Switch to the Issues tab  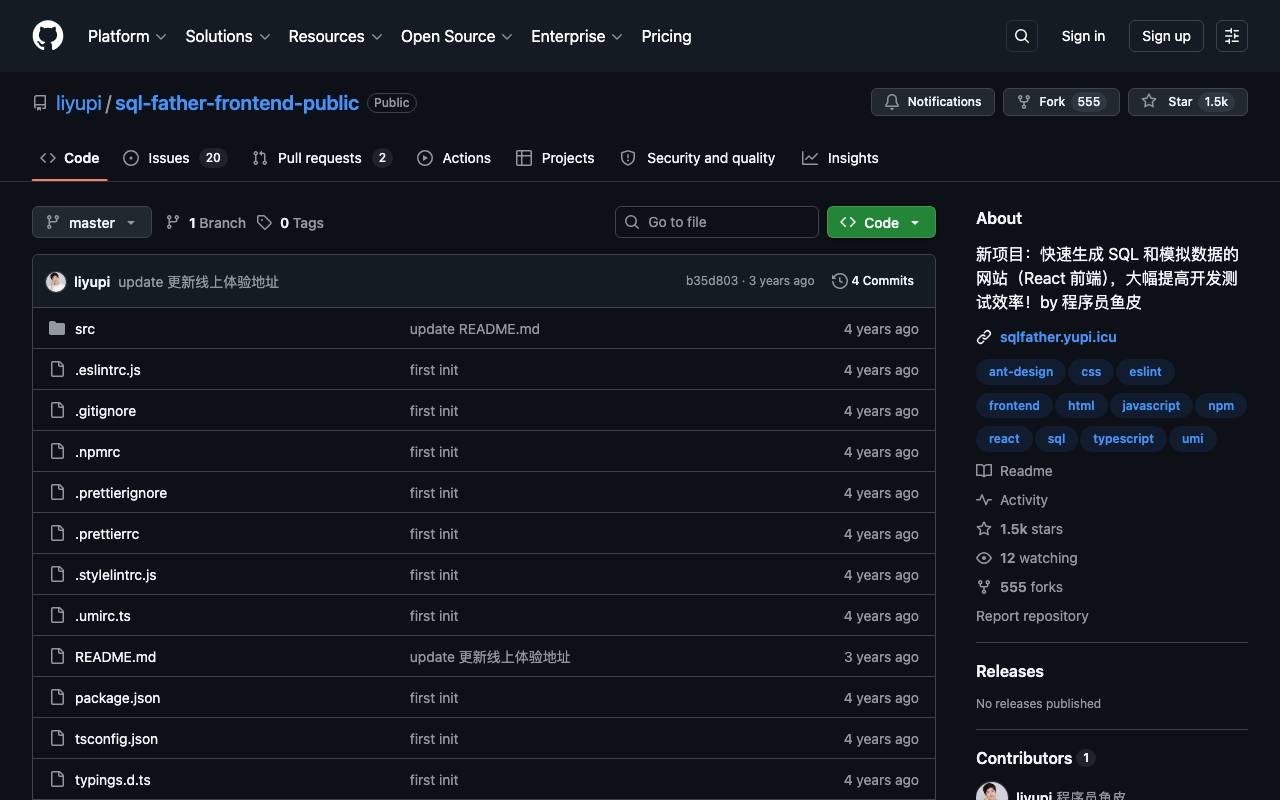click(x=175, y=158)
